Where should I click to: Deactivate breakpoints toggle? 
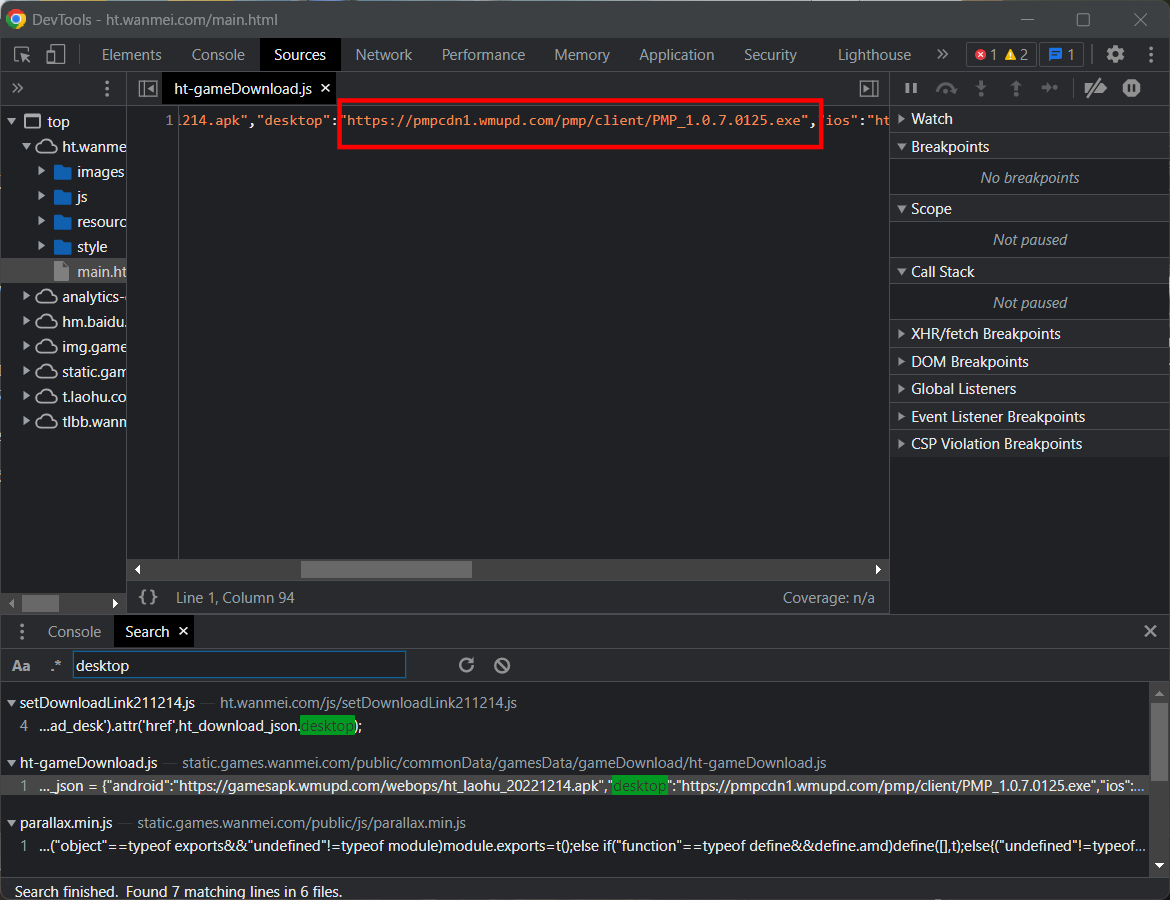pyautogui.click(x=1095, y=88)
